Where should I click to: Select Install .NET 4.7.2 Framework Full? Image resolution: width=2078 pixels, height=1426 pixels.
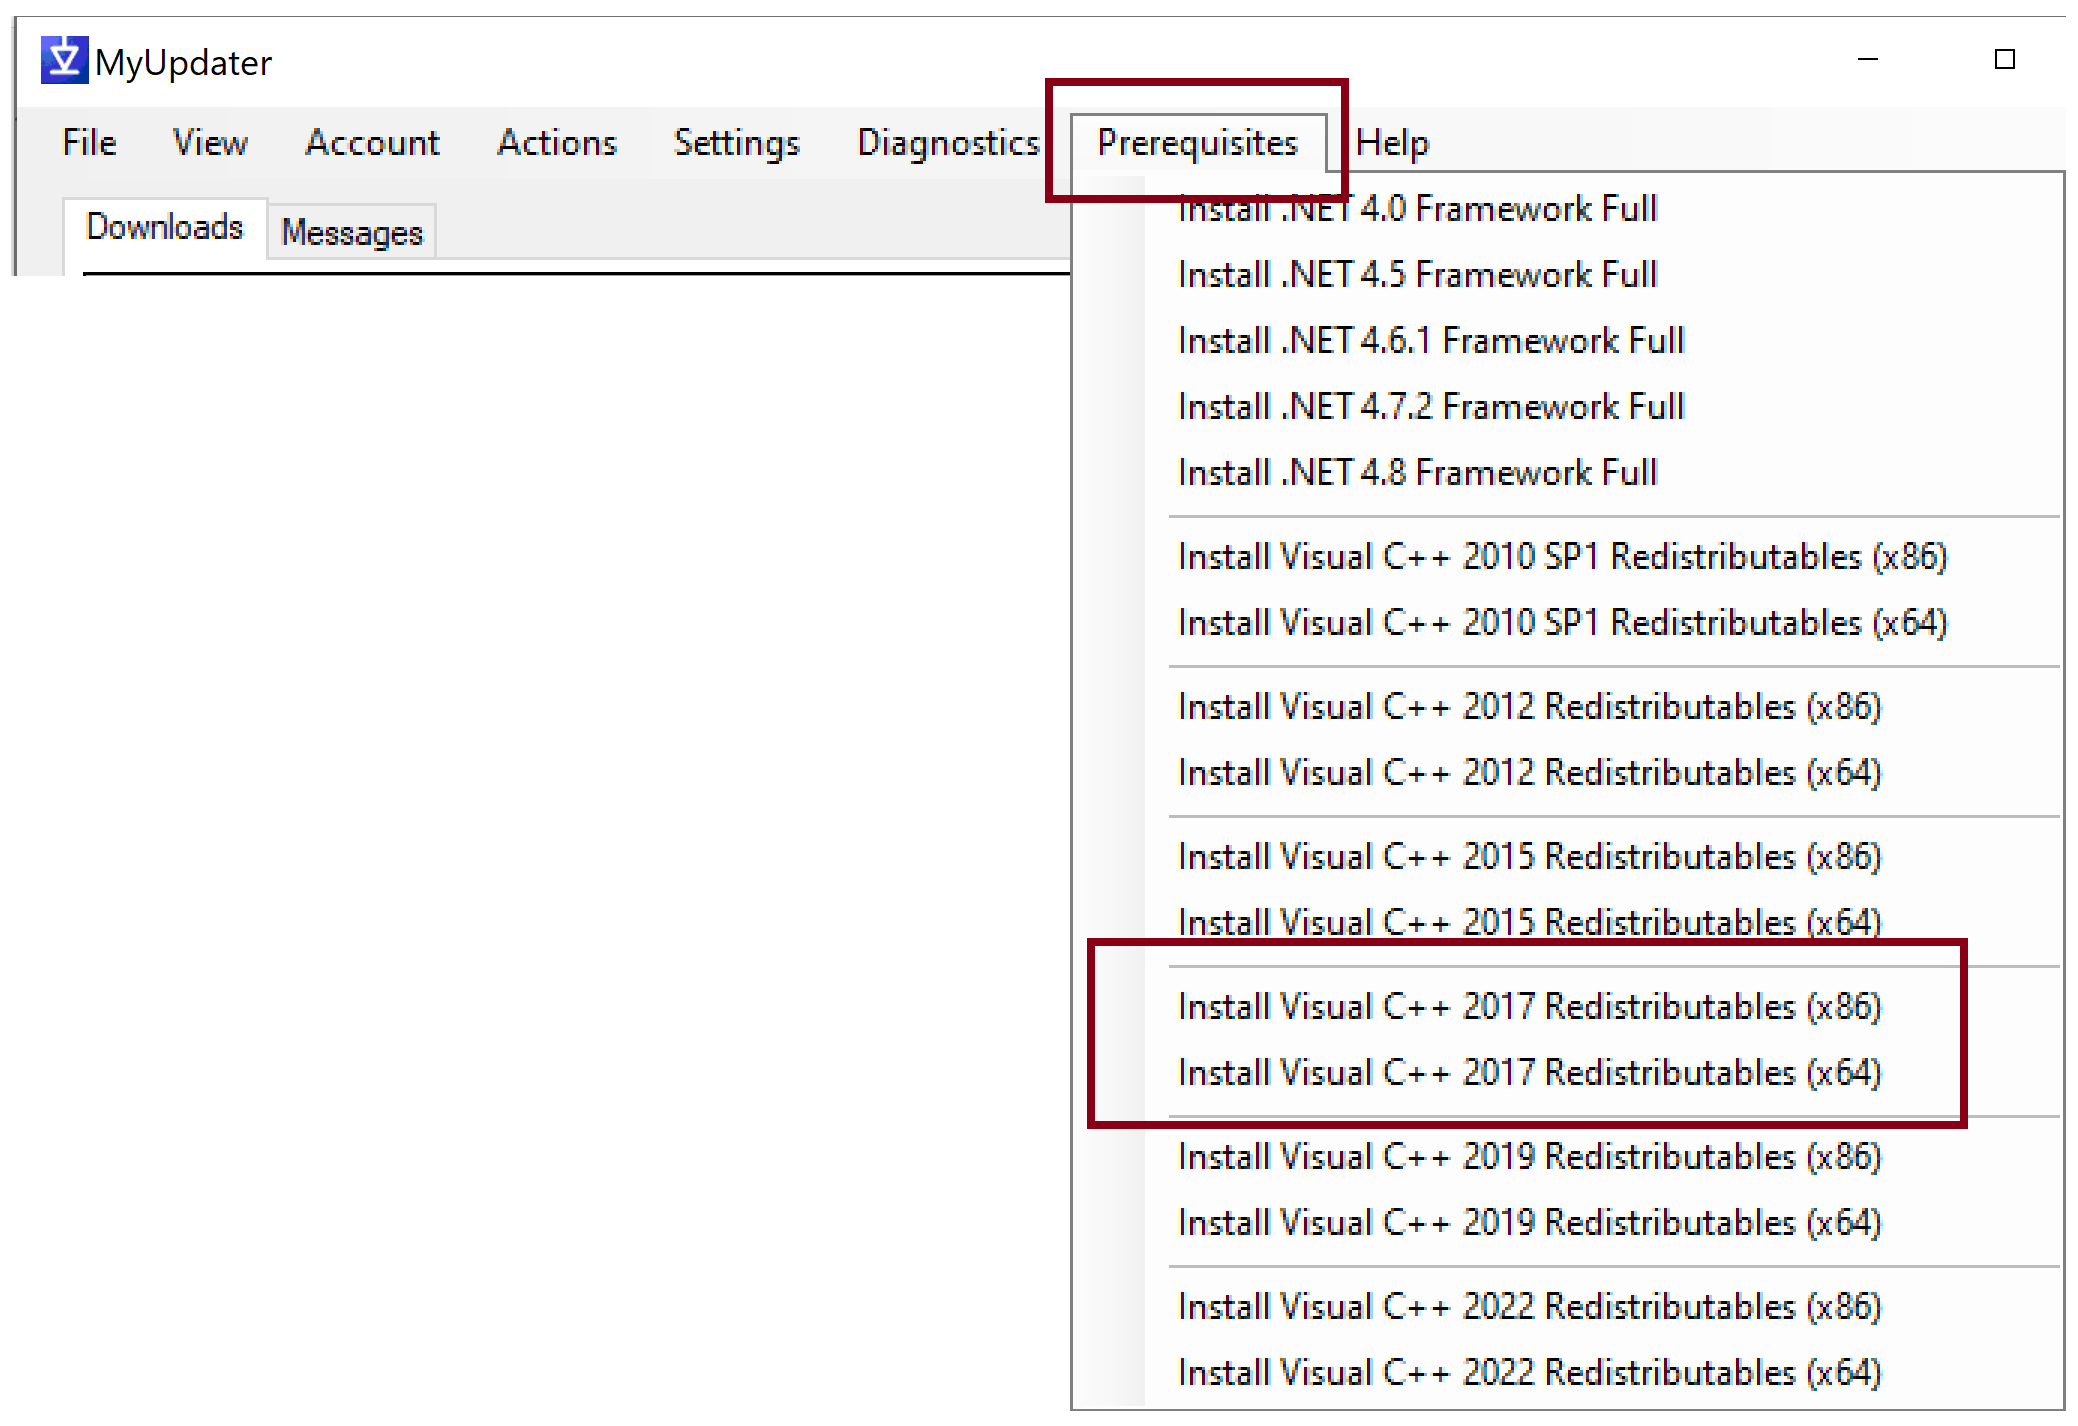pos(1430,406)
